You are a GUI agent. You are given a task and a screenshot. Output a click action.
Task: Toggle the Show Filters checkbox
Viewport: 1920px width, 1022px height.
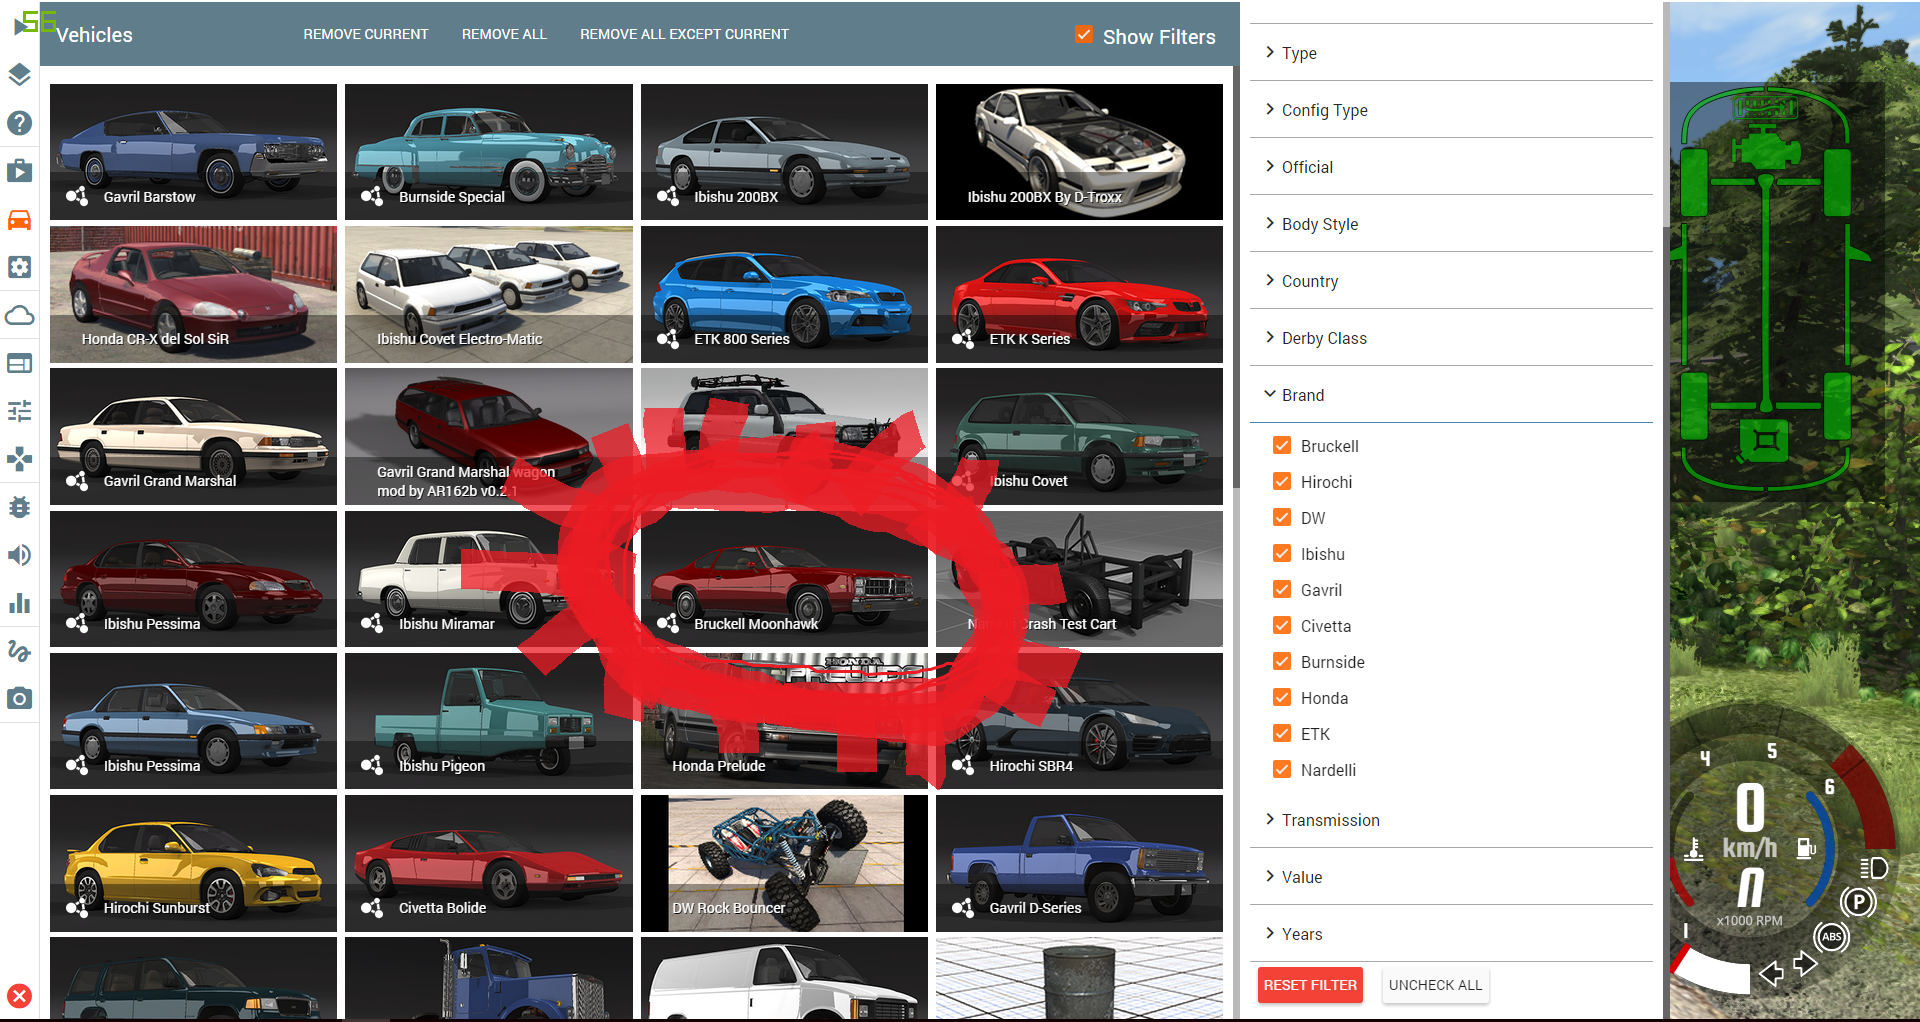coord(1084,35)
